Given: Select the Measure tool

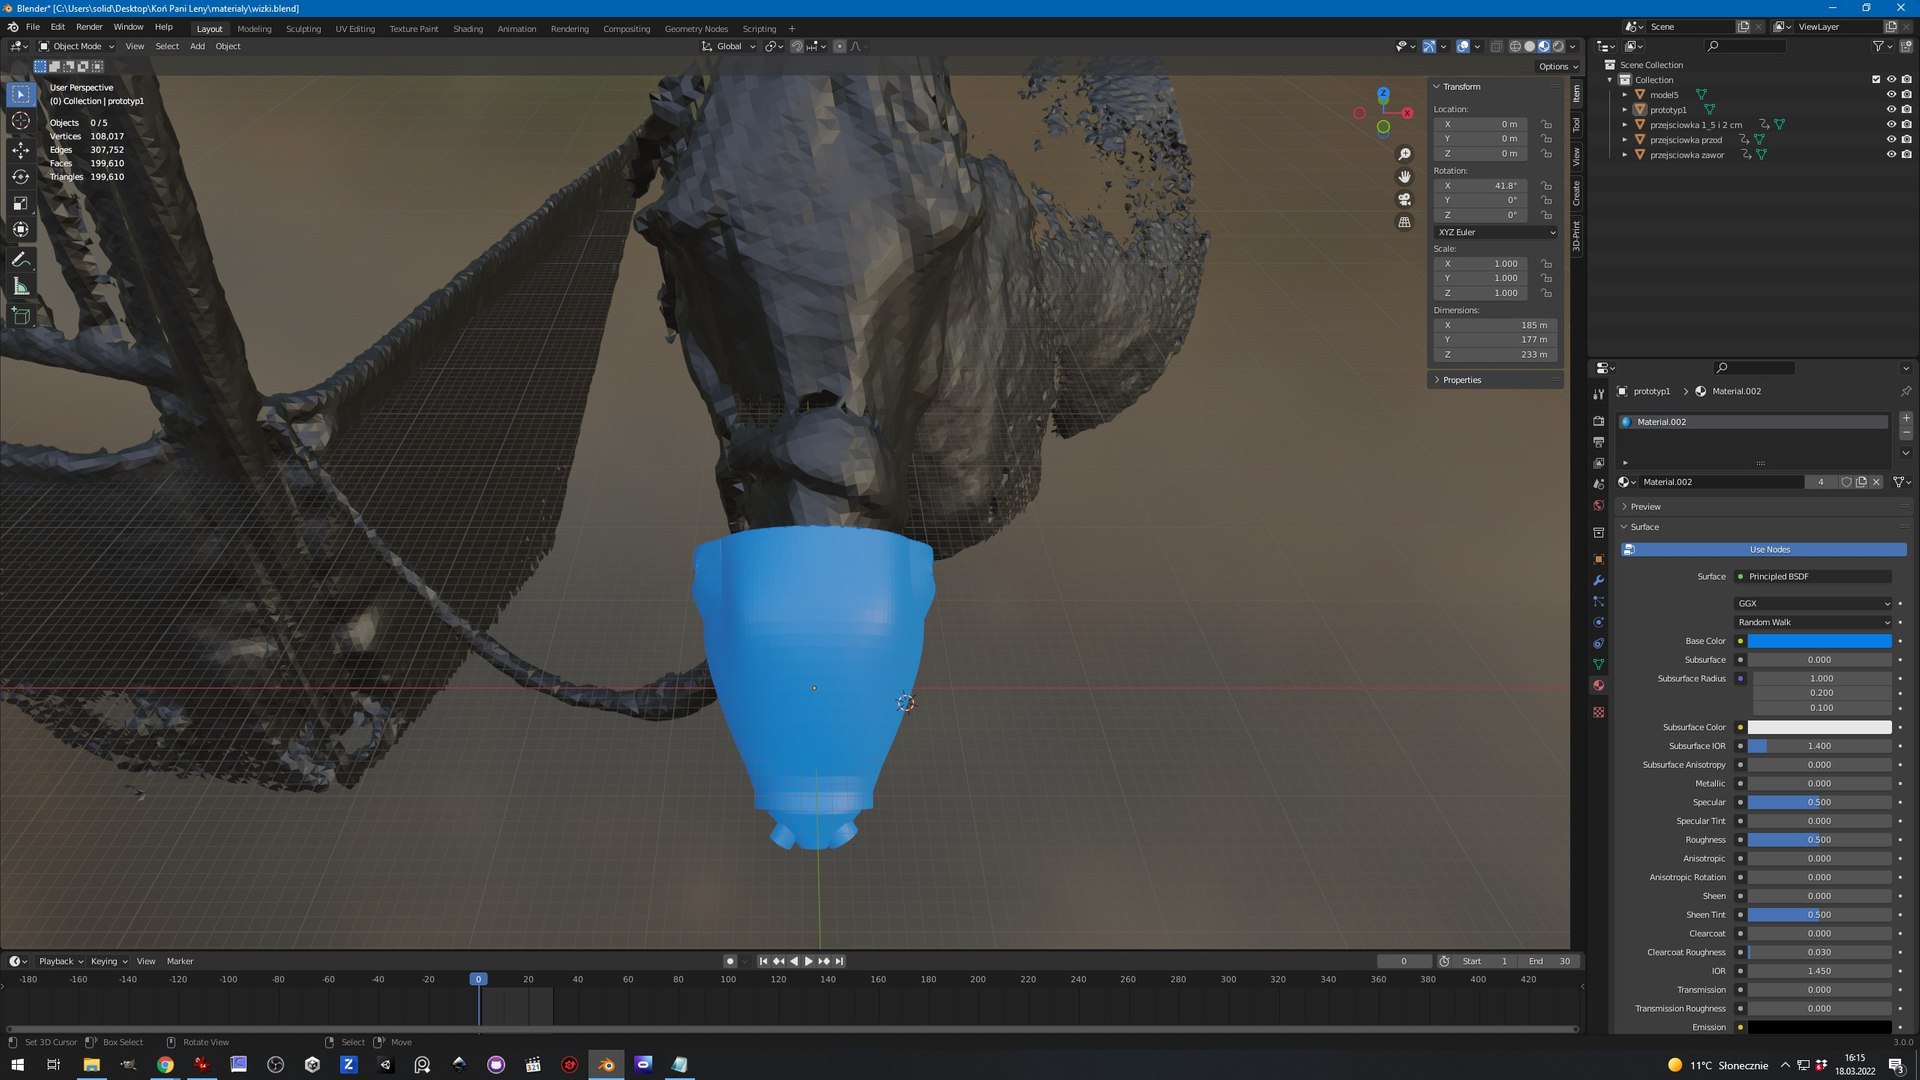Looking at the screenshot, I should point(20,287).
